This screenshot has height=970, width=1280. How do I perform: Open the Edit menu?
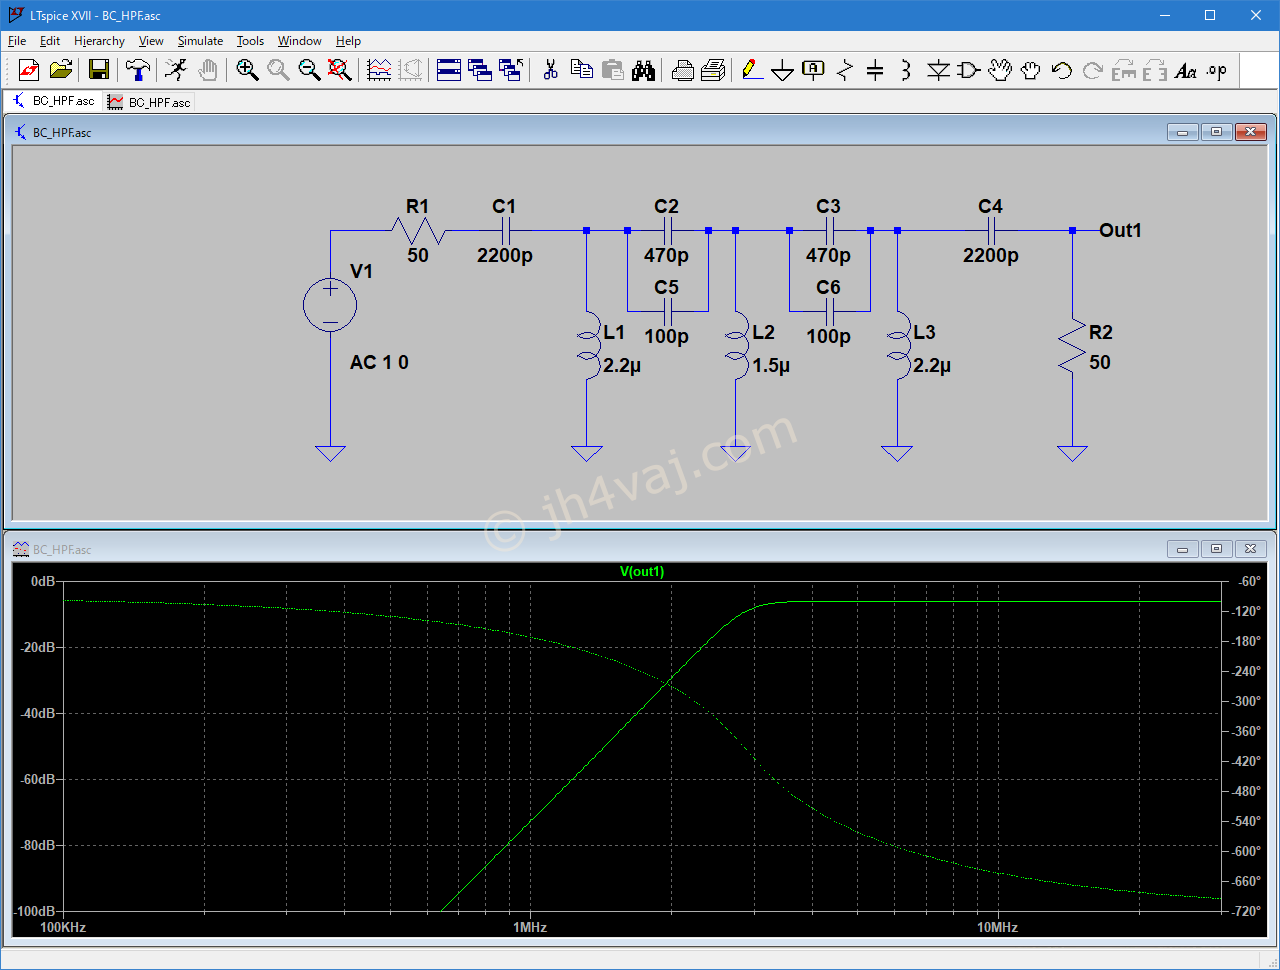click(x=50, y=41)
